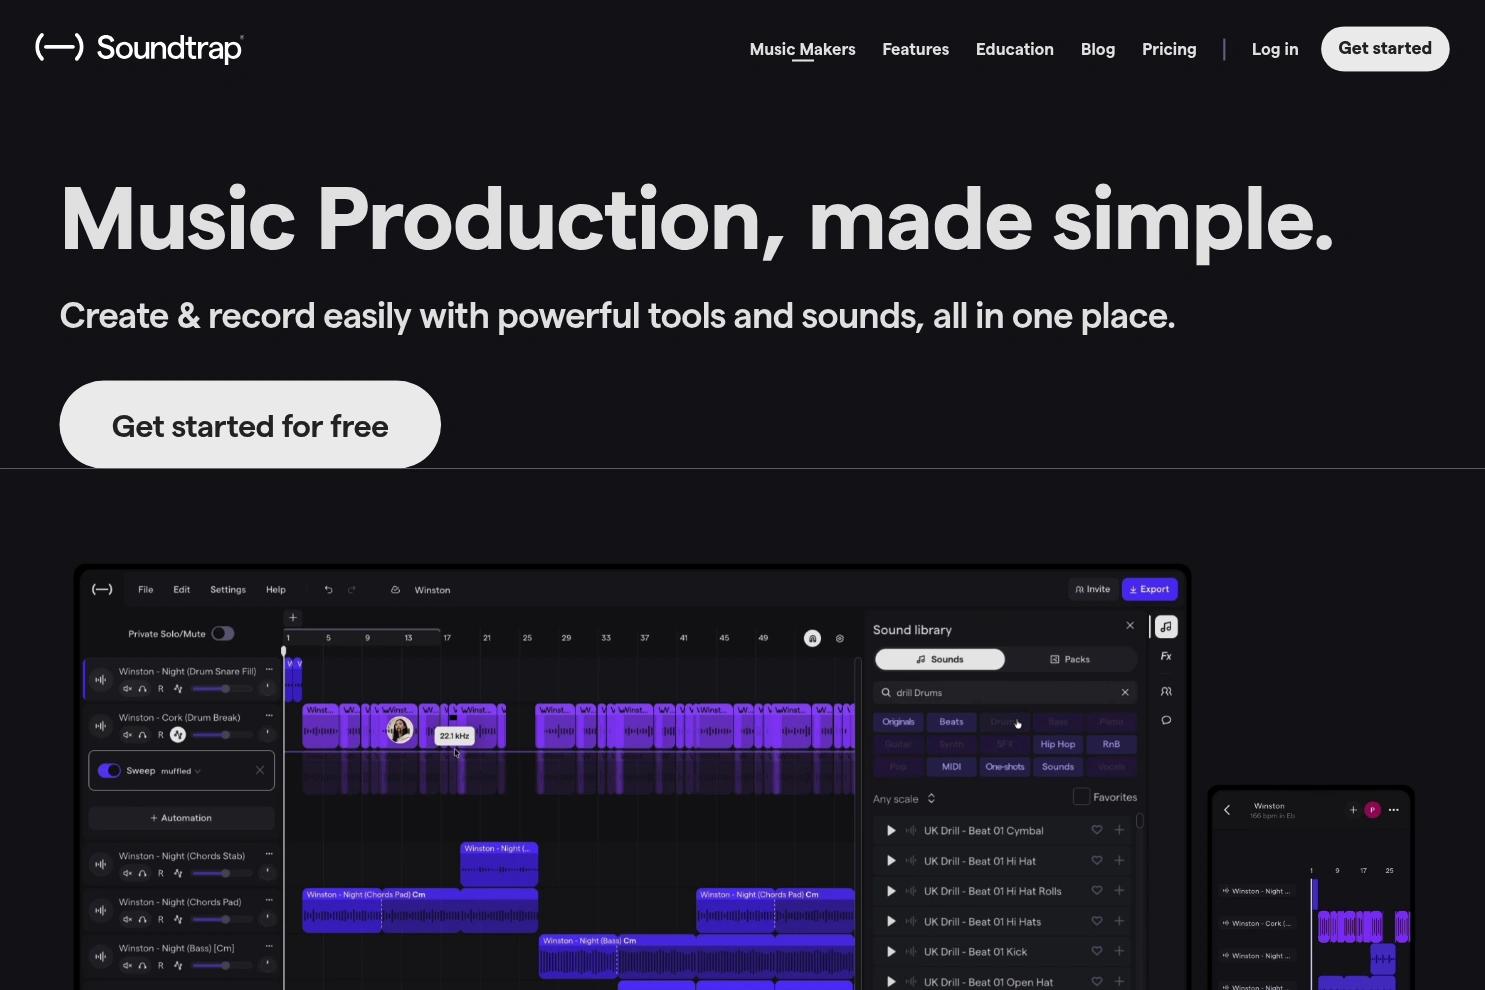The width and height of the screenshot is (1485, 990).
Task: Check the Favorites checkbox
Action: (x=1081, y=797)
